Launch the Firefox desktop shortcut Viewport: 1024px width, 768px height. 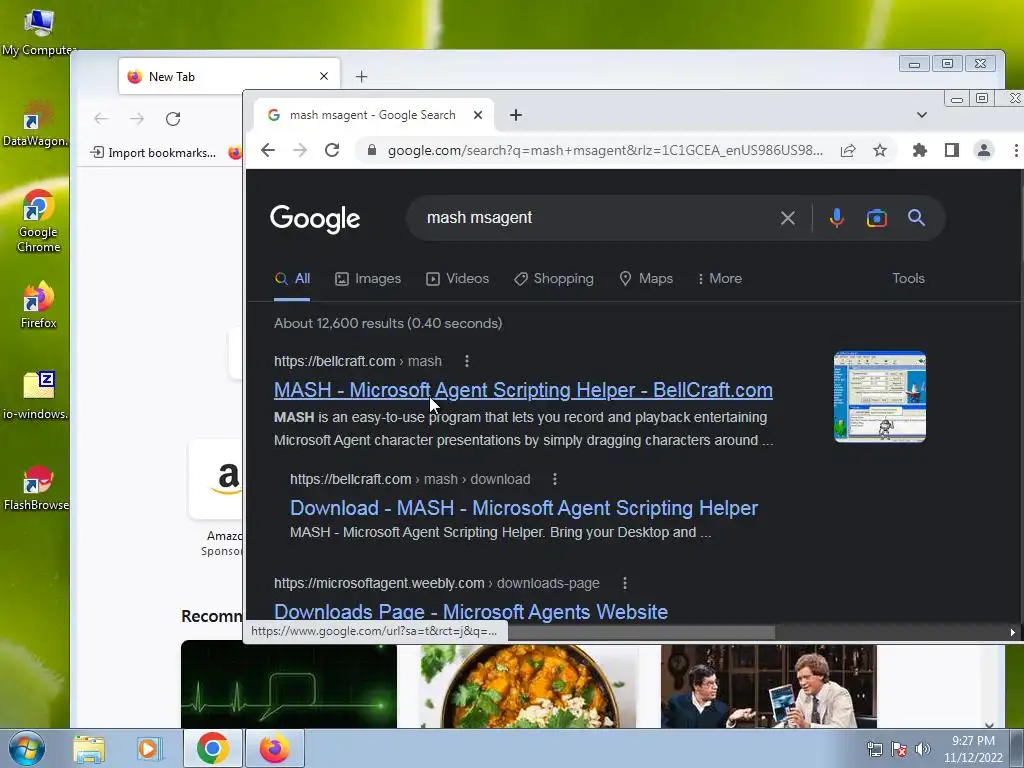[x=38, y=306]
